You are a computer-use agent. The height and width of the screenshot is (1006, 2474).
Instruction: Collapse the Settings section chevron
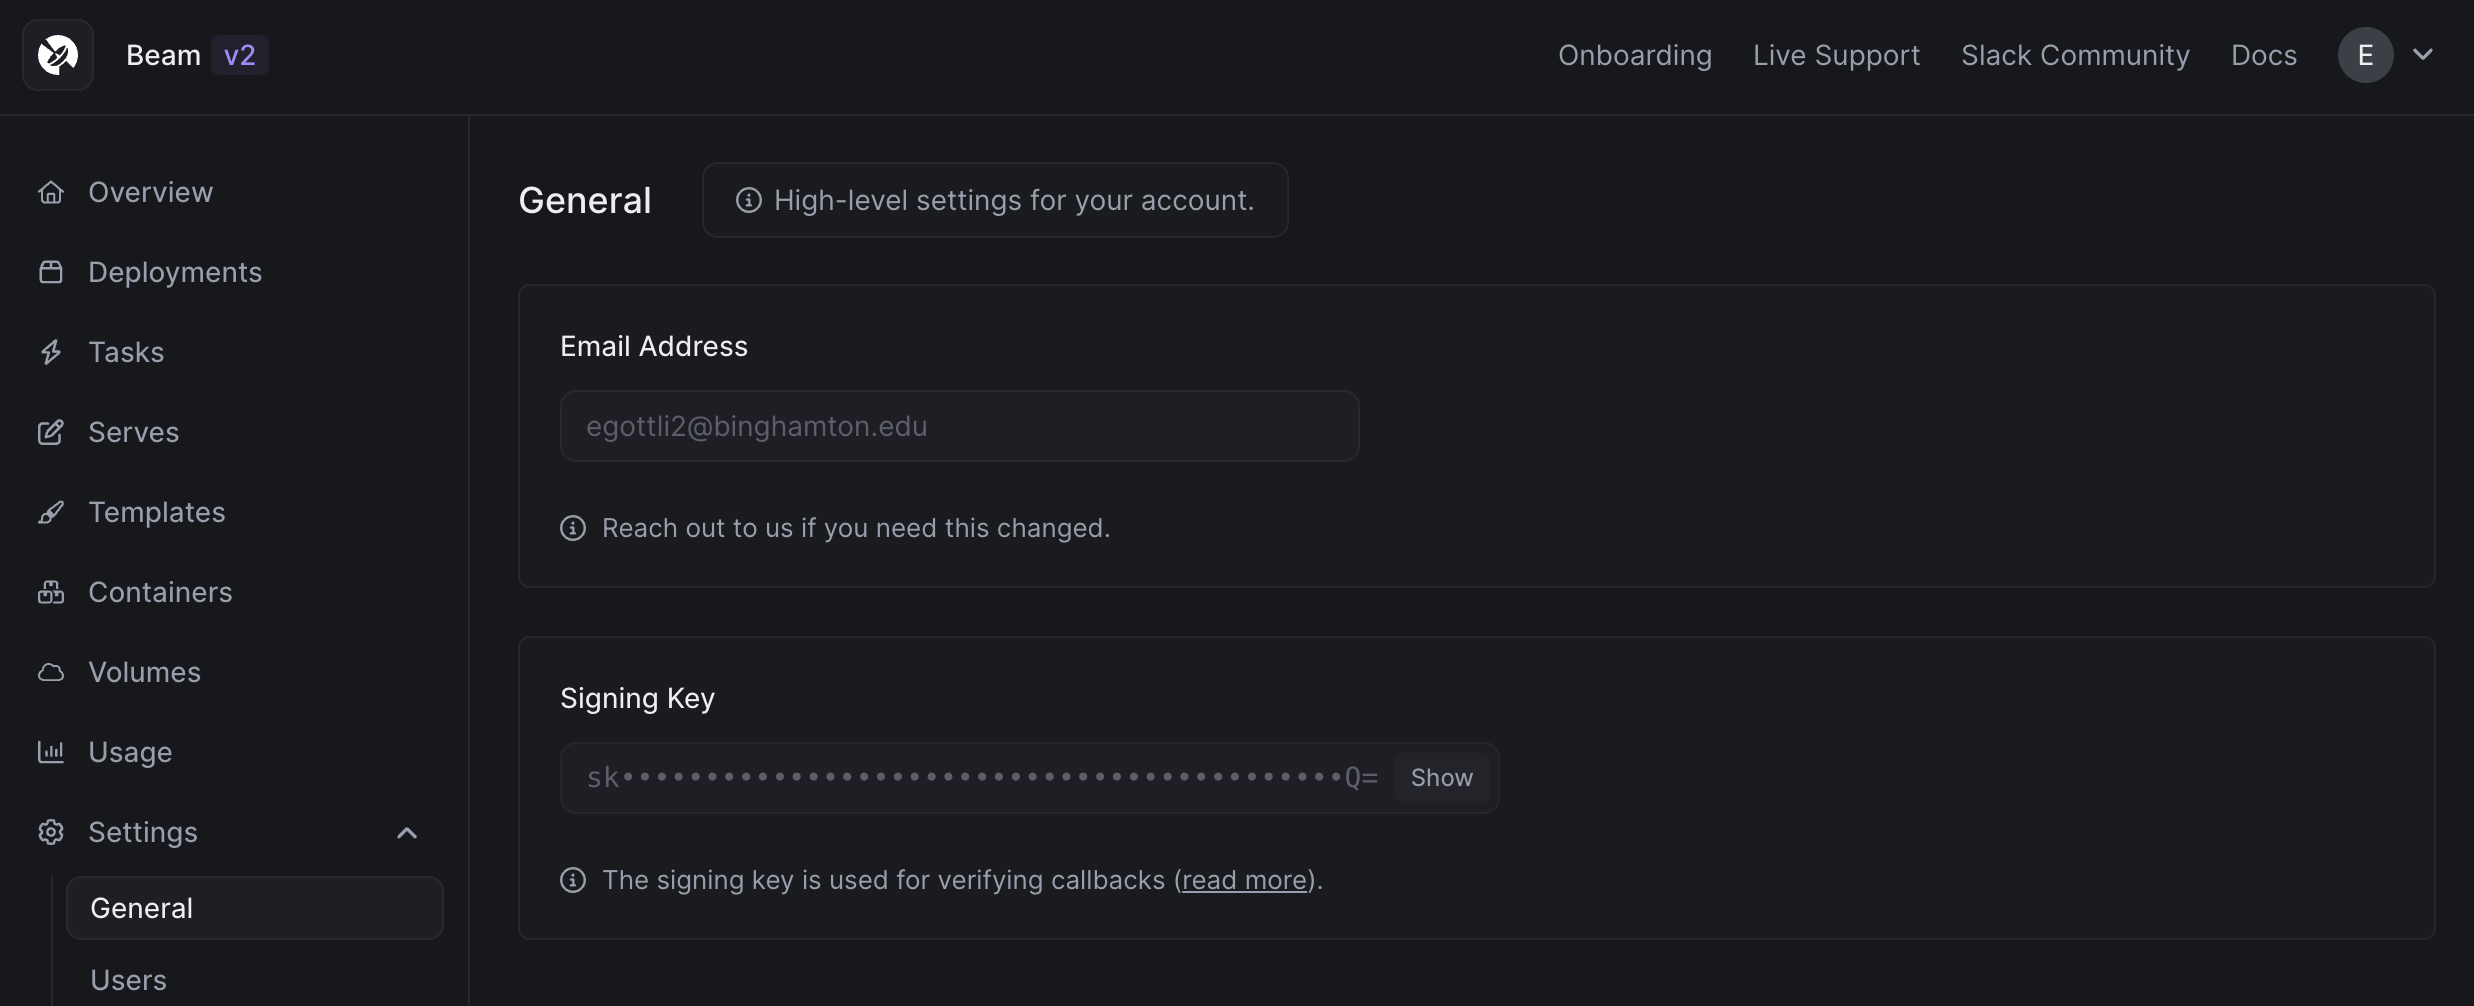[407, 833]
